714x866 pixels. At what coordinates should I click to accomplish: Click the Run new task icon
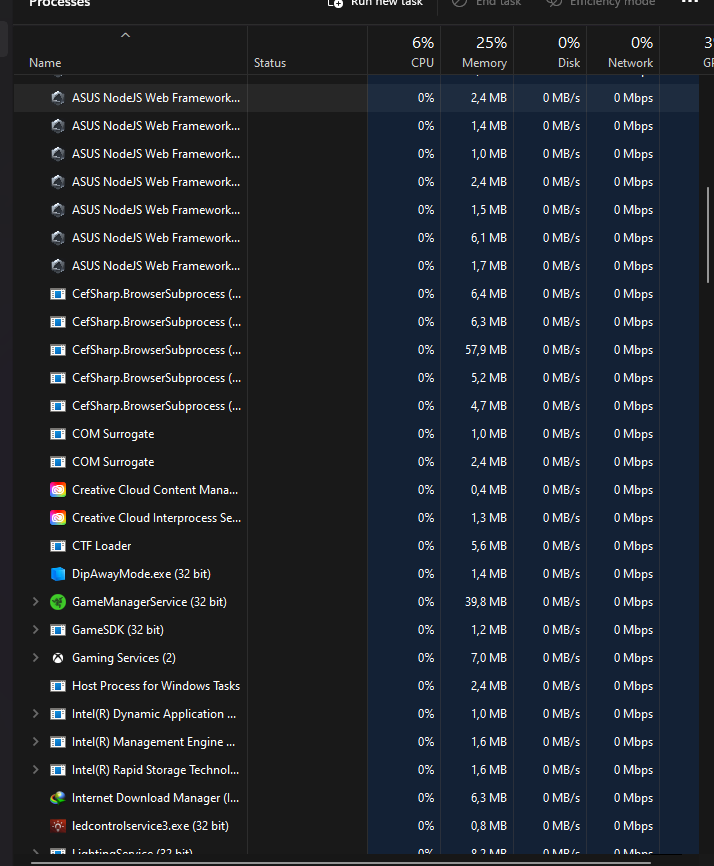coord(335,3)
